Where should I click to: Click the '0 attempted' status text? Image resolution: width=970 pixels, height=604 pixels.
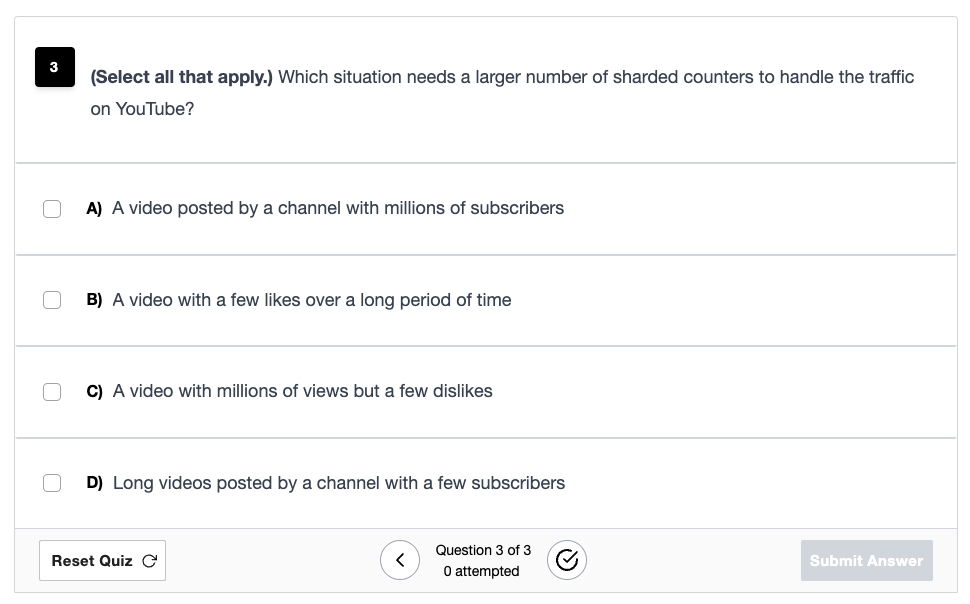pyautogui.click(x=481, y=571)
